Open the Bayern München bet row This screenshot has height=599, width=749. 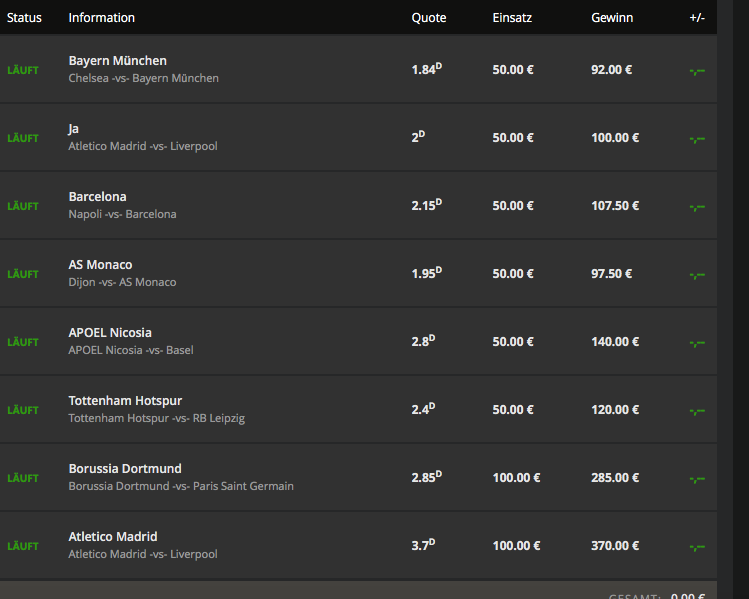click(358, 69)
